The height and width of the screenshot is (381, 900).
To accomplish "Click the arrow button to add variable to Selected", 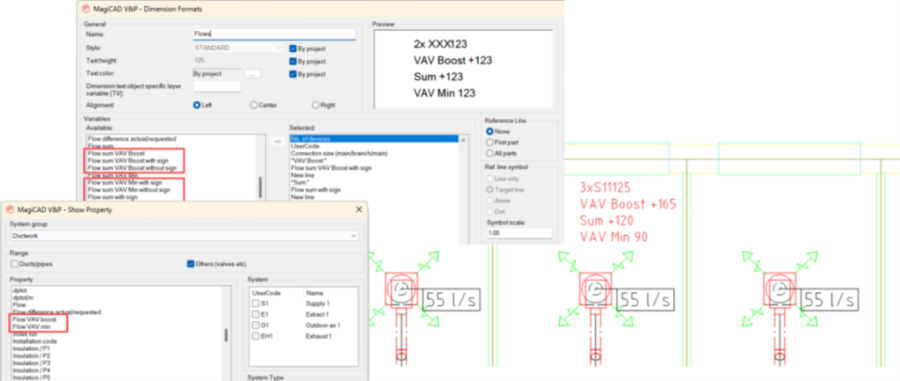I will 277,142.
